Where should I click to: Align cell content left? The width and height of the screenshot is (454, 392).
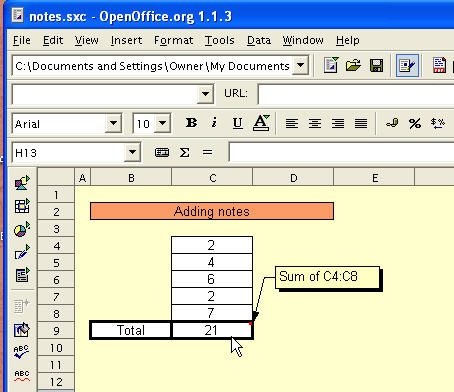[292, 123]
